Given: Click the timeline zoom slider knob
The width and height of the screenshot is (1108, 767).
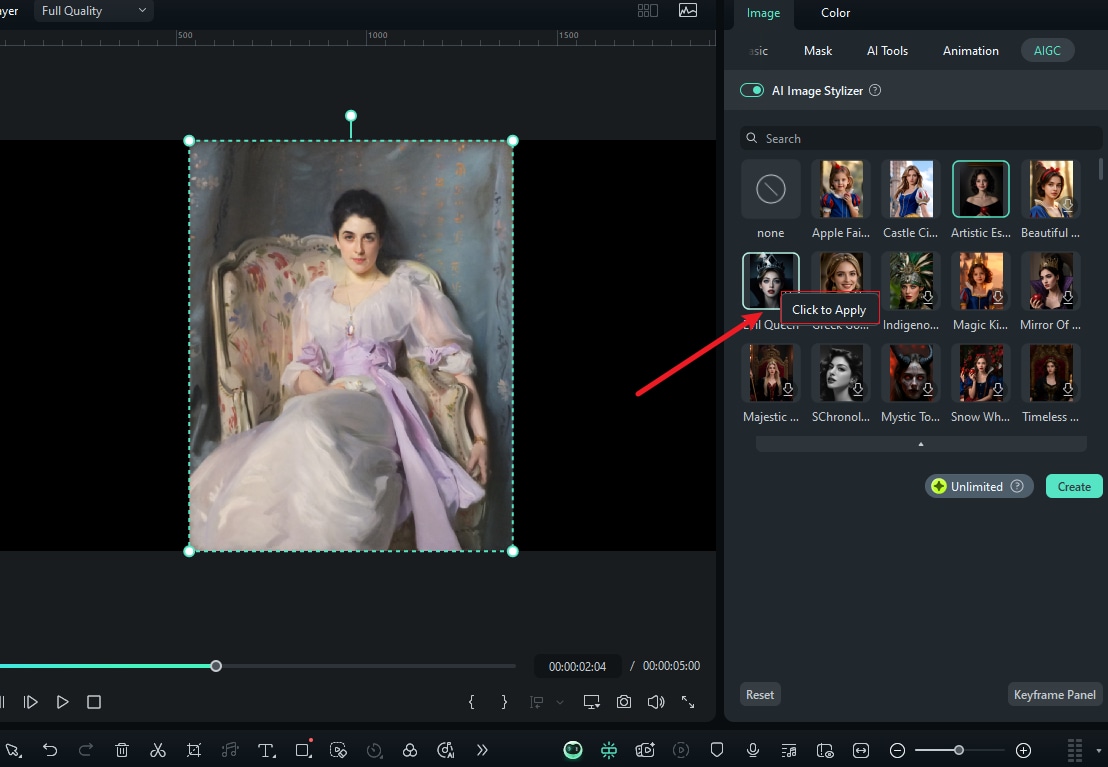Looking at the screenshot, I should tap(959, 750).
